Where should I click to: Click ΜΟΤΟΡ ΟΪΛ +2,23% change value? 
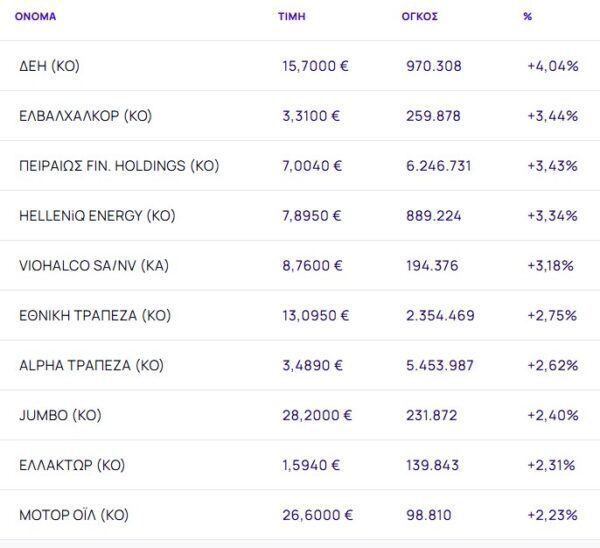click(552, 516)
